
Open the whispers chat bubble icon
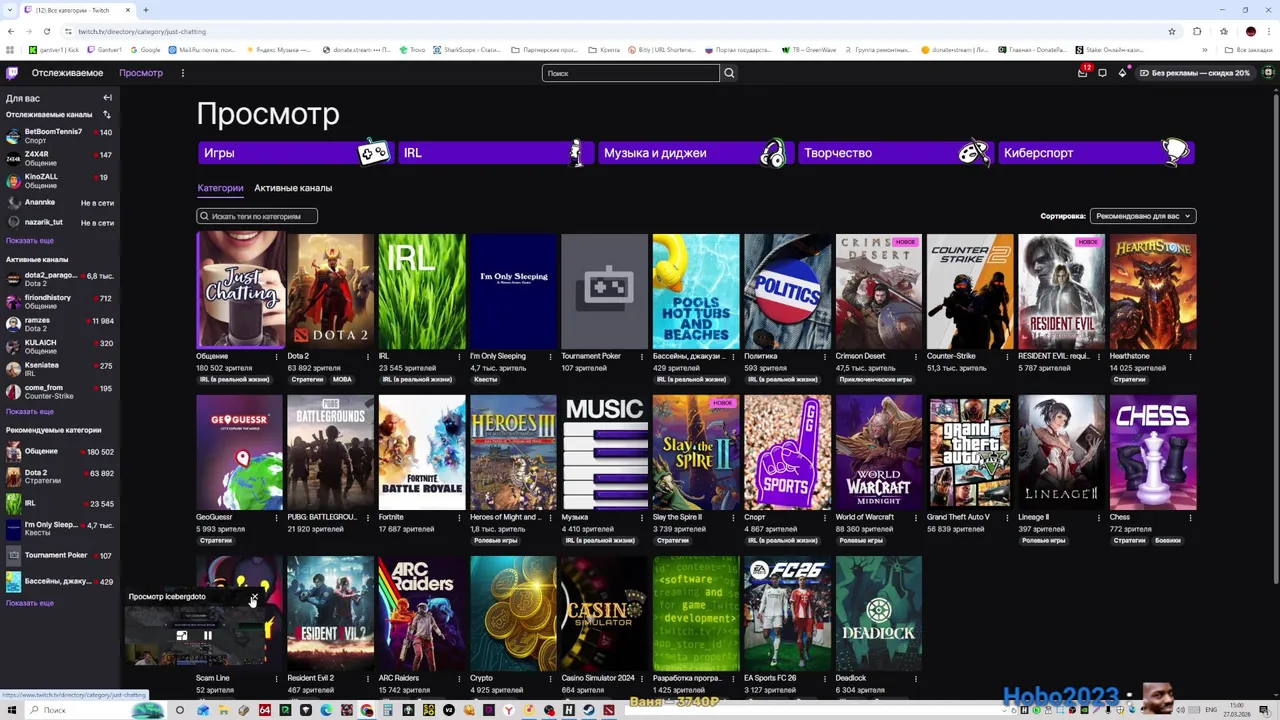pos(1102,73)
